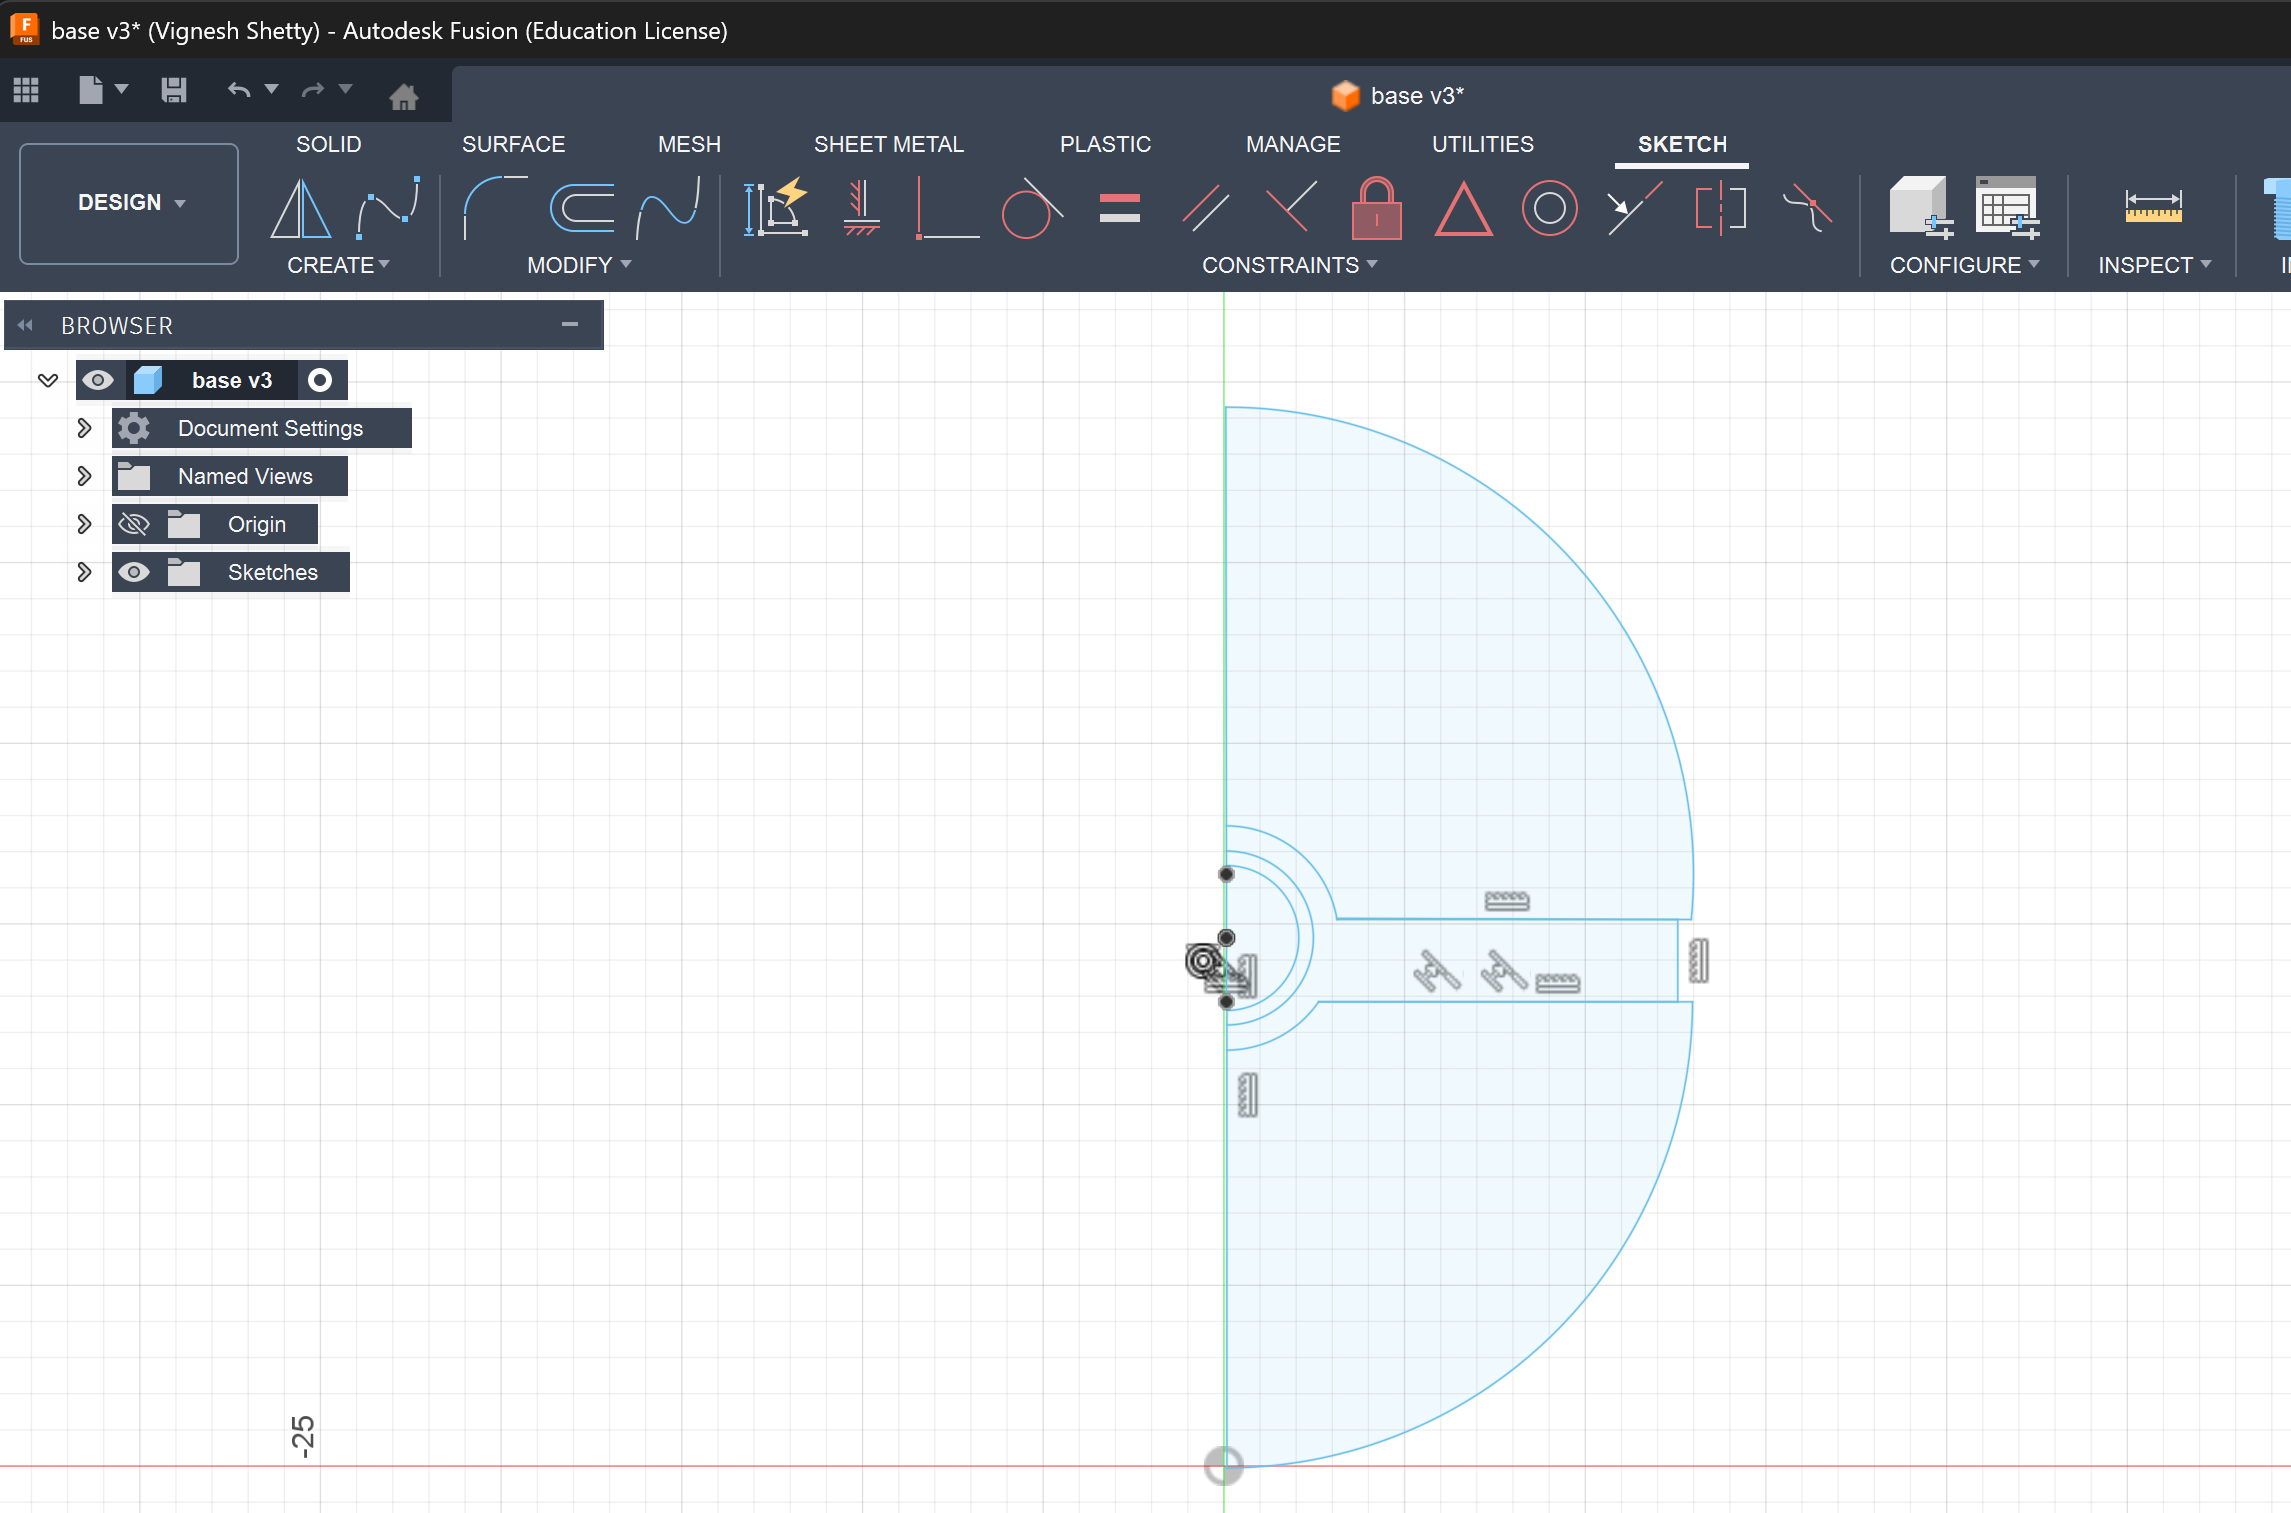Screen dimensions: 2291x1513
Task: Show the hidden Origin folder
Action: click(134, 524)
